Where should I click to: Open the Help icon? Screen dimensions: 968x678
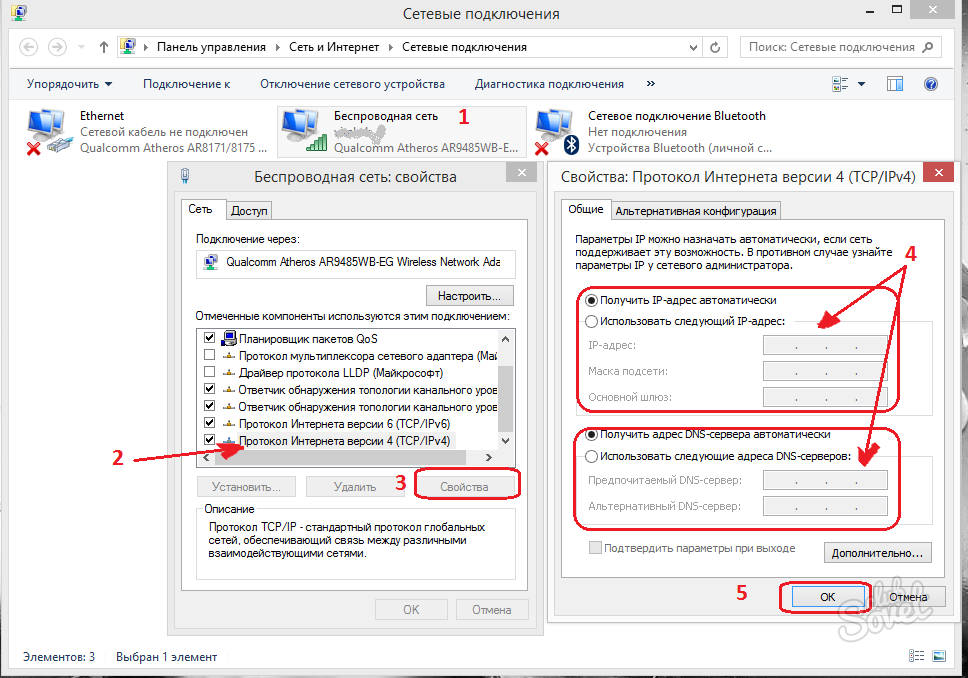pos(931,84)
